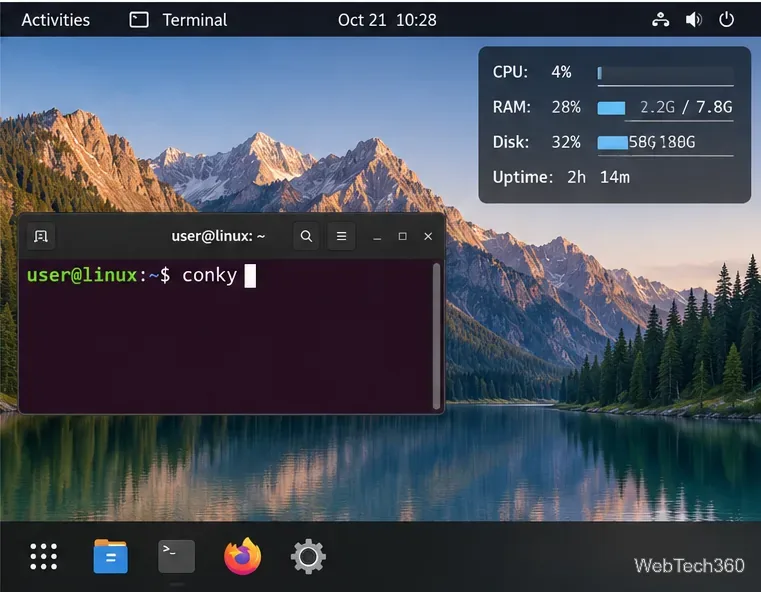Click the power icon in top bar
The image size is (761, 592).
[x=726, y=20]
